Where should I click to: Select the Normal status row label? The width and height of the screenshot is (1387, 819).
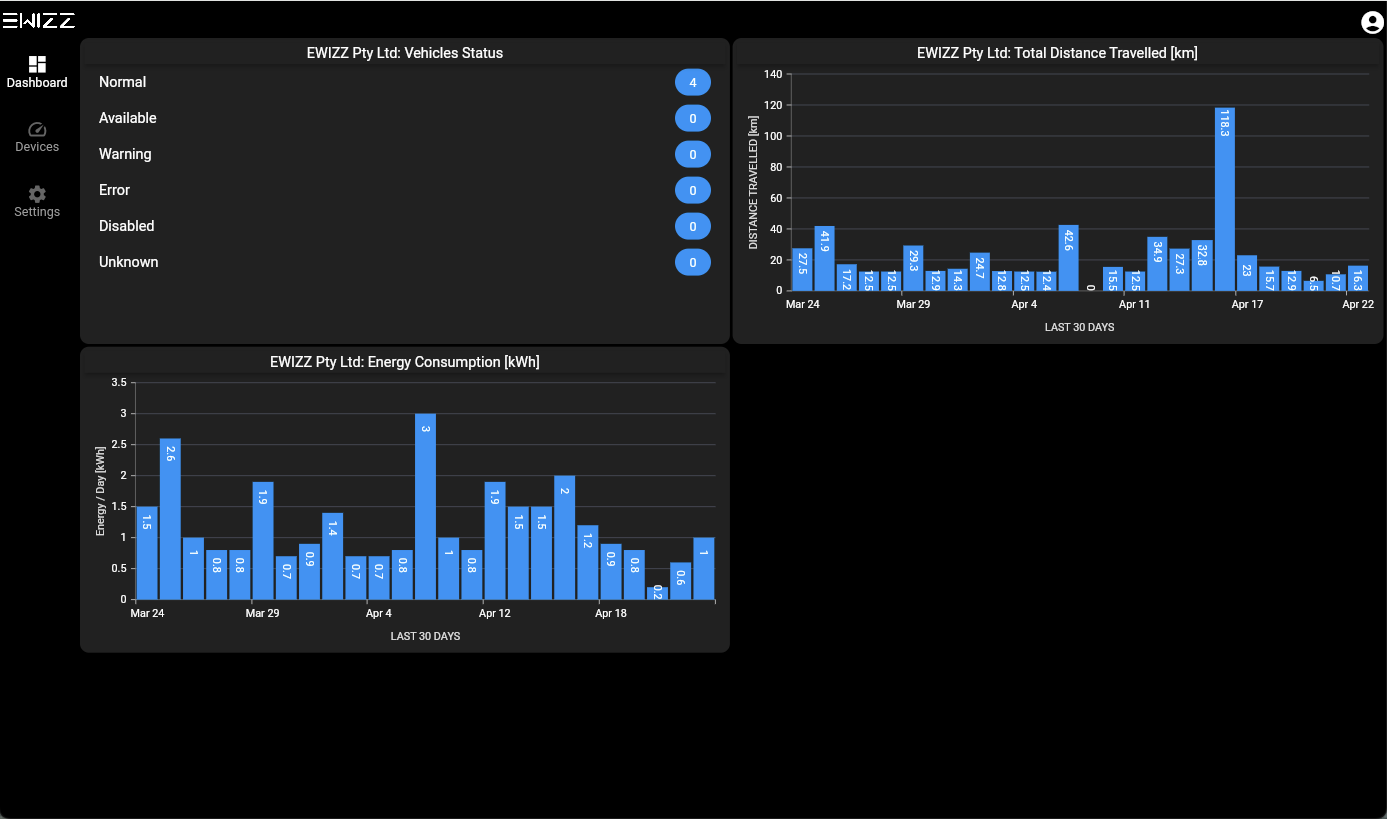tap(123, 82)
